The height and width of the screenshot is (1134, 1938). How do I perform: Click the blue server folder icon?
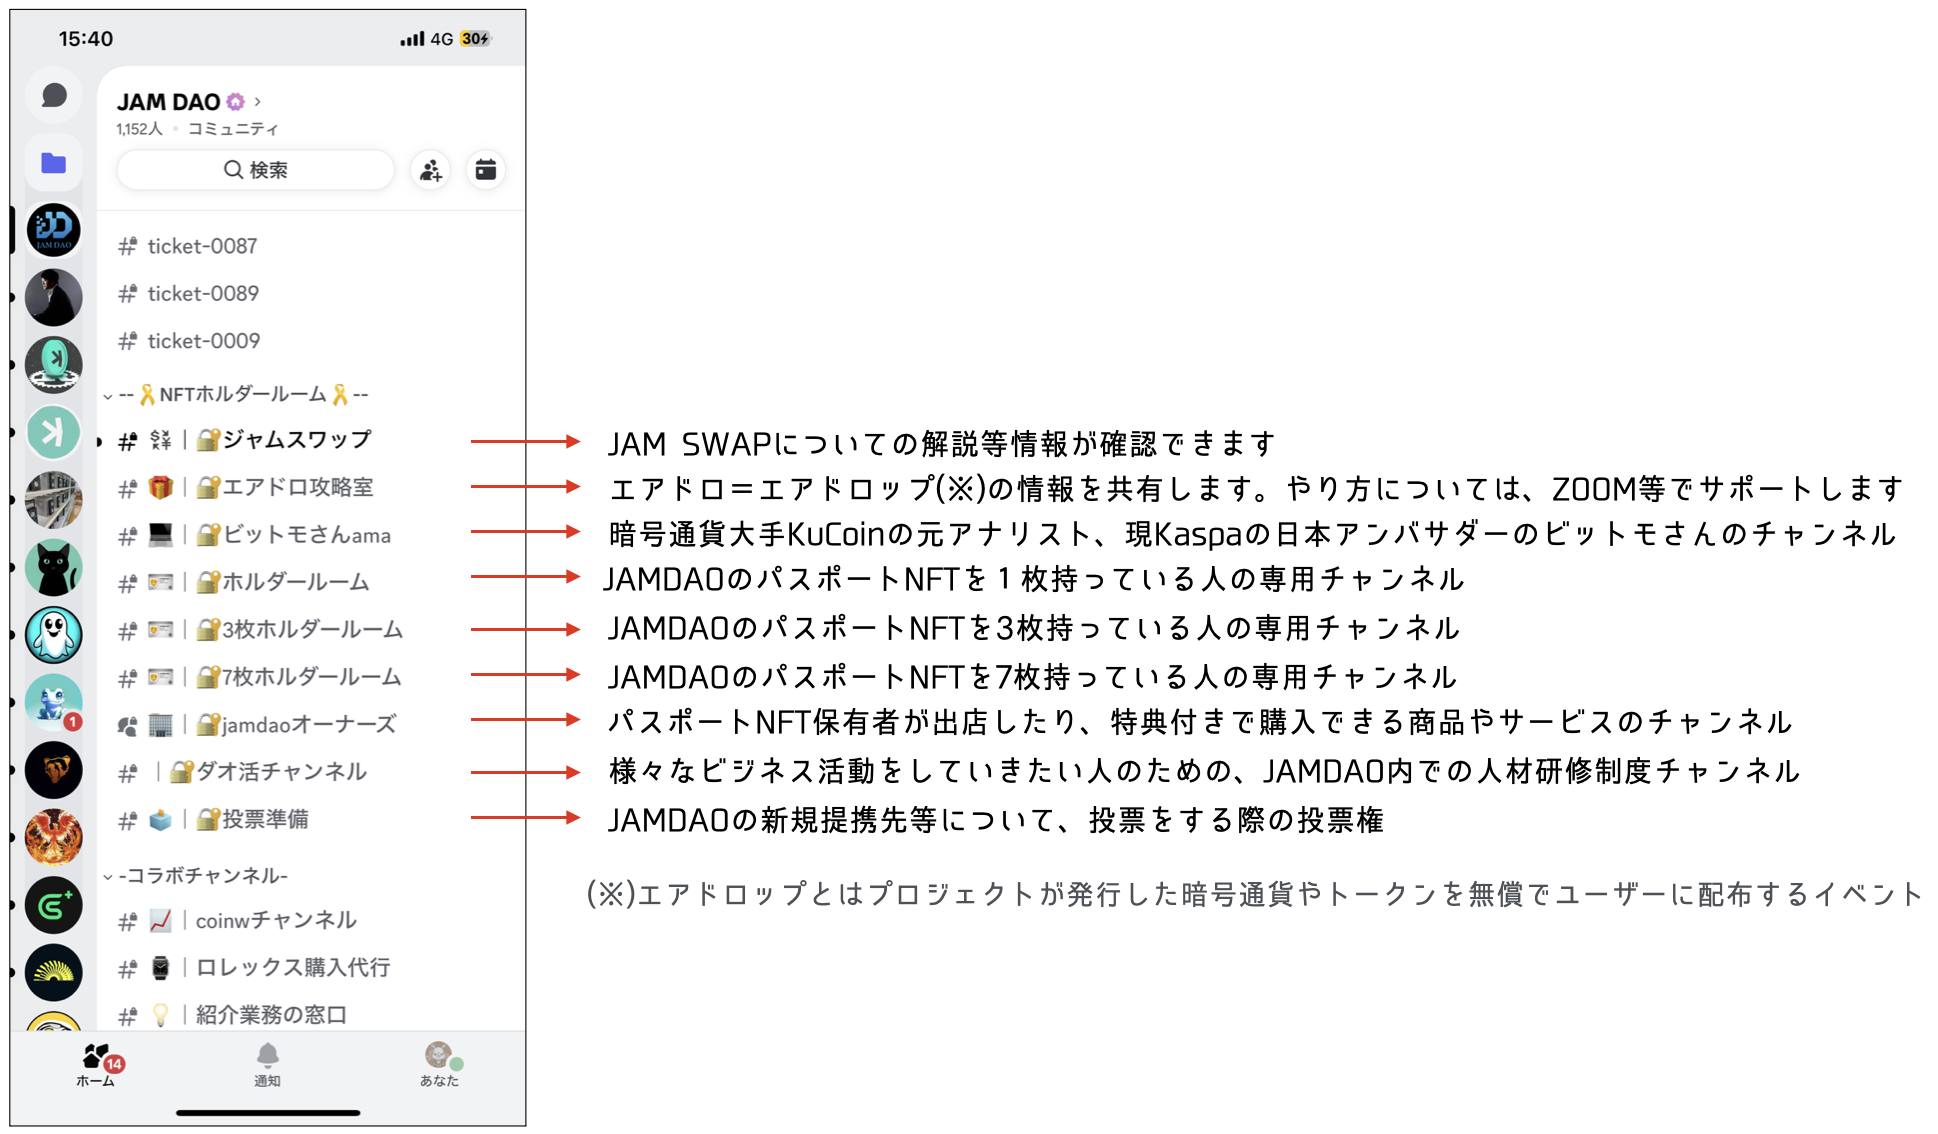tap(54, 163)
